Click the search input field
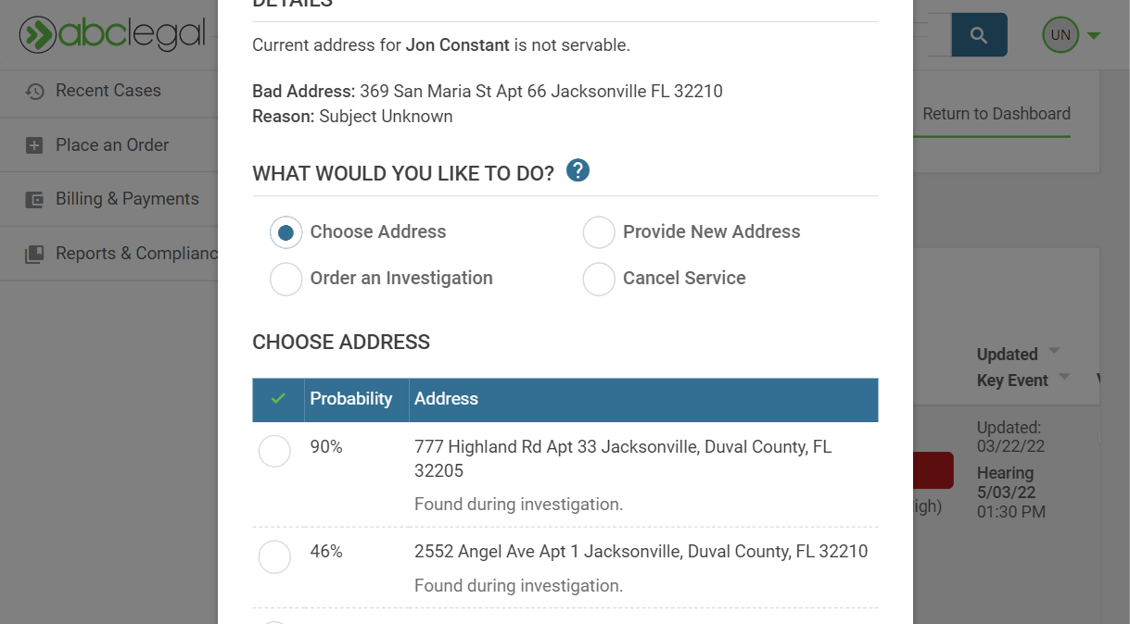This screenshot has width=1130, height=624. (x=940, y=34)
